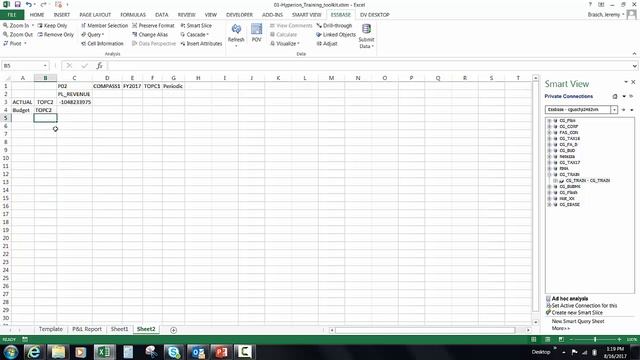Click horizontal scrollbar of worksheet

point(425,330)
